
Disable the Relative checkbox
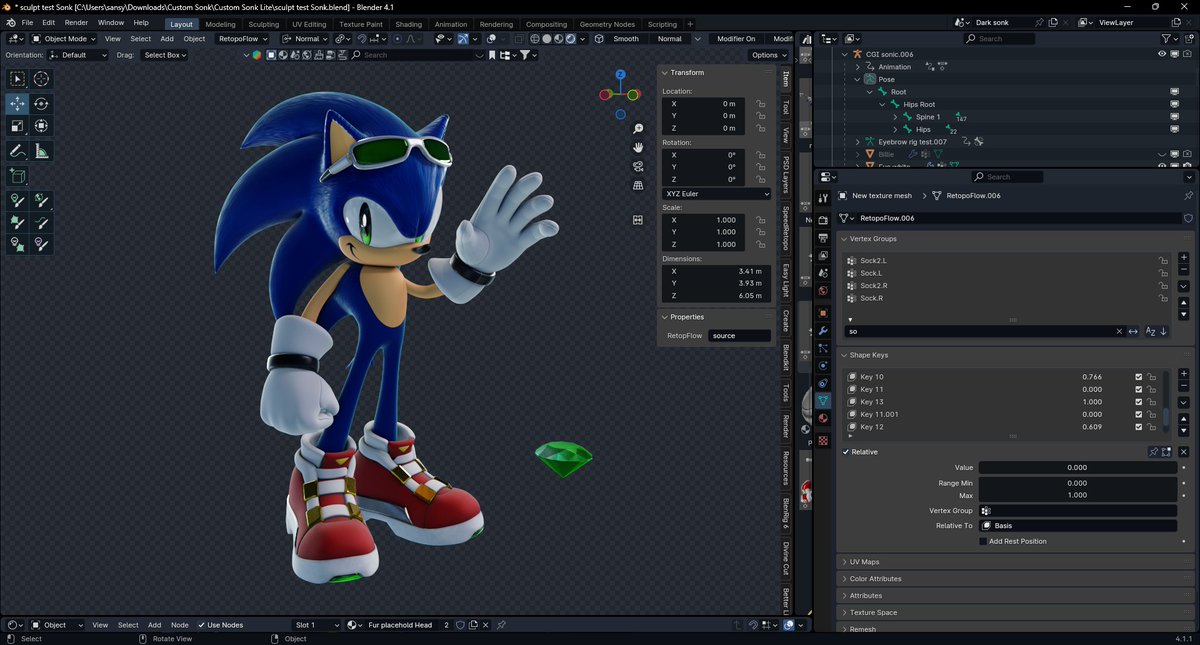[x=846, y=452]
